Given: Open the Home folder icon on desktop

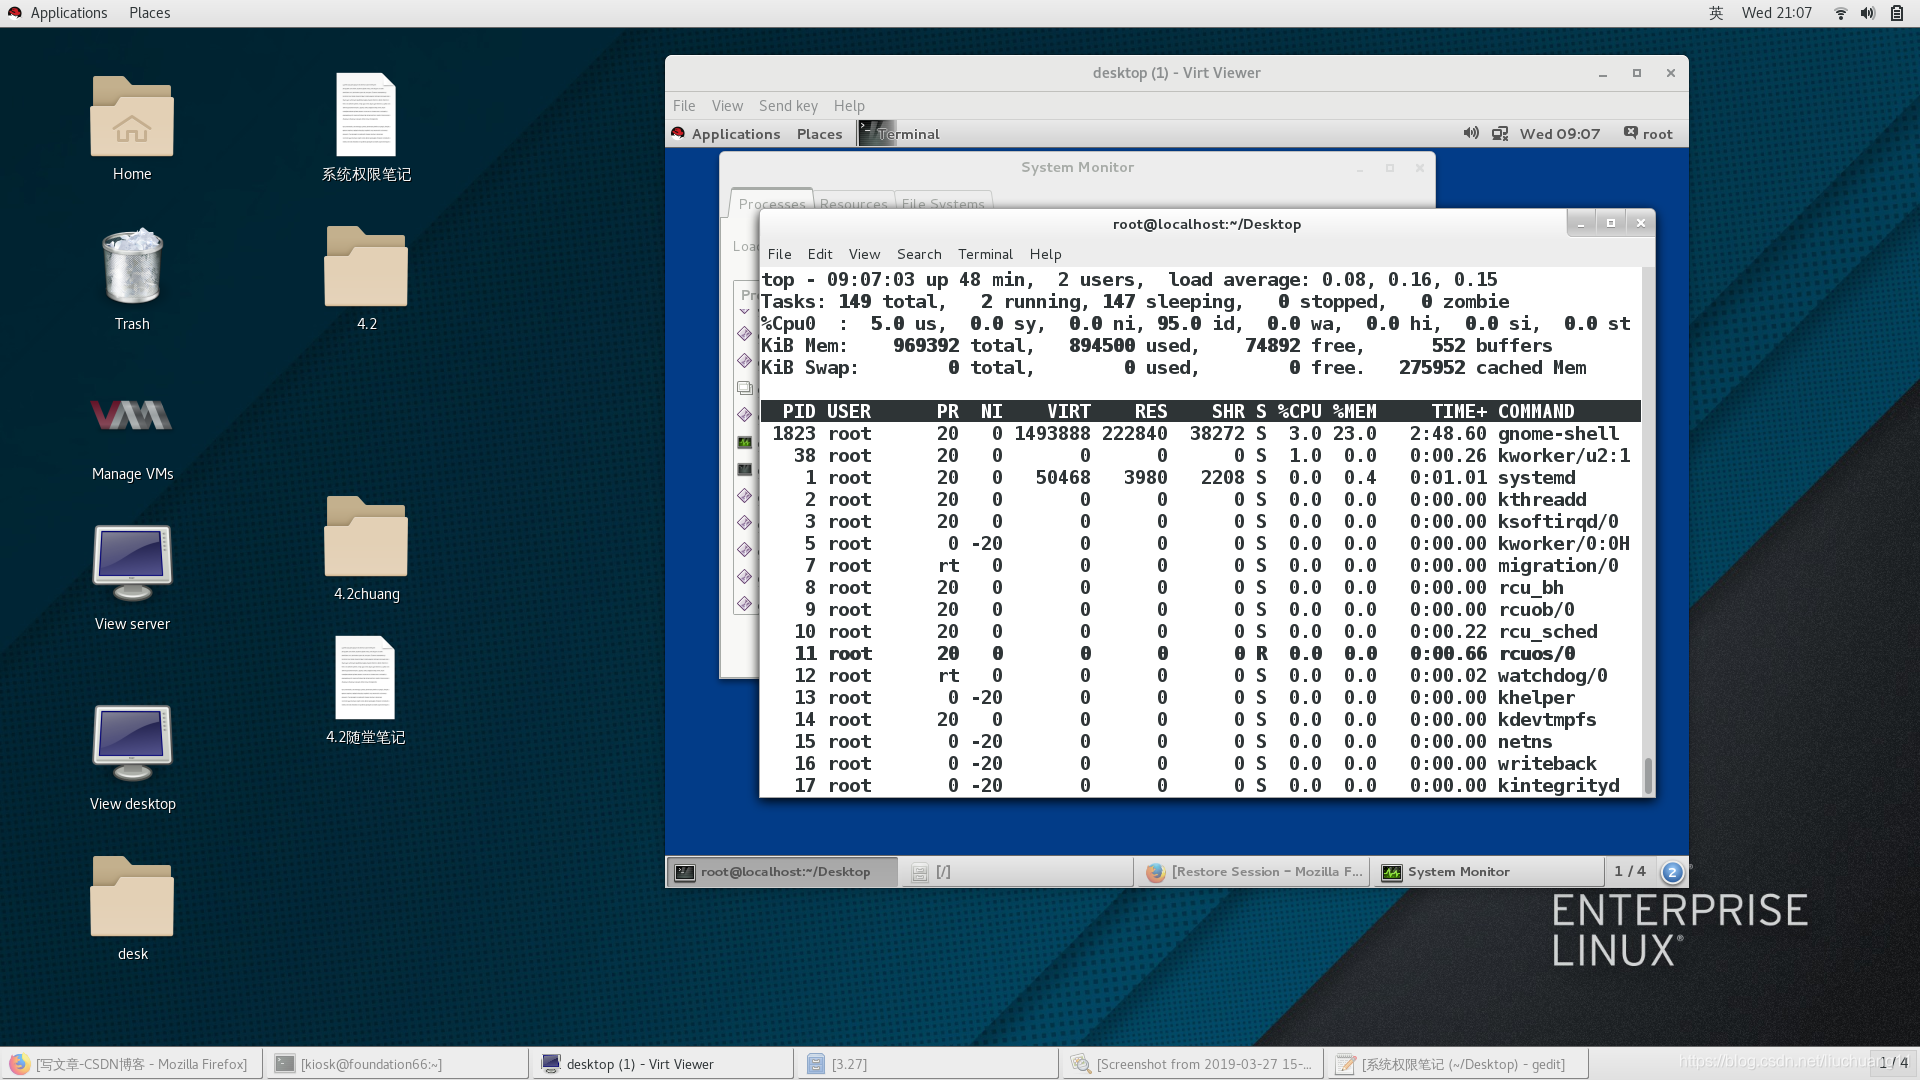Looking at the screenshot, I should click(x=132, y=116).
